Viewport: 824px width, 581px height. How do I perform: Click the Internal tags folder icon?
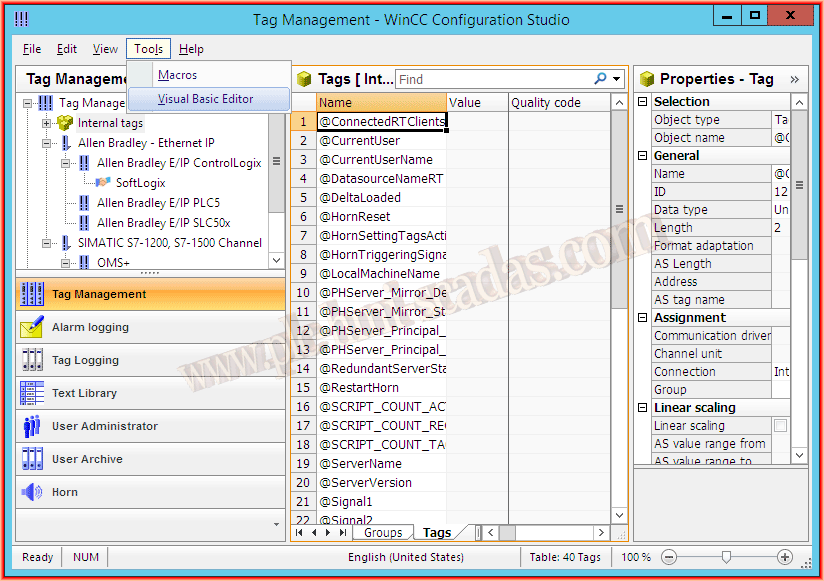point(65,123)
